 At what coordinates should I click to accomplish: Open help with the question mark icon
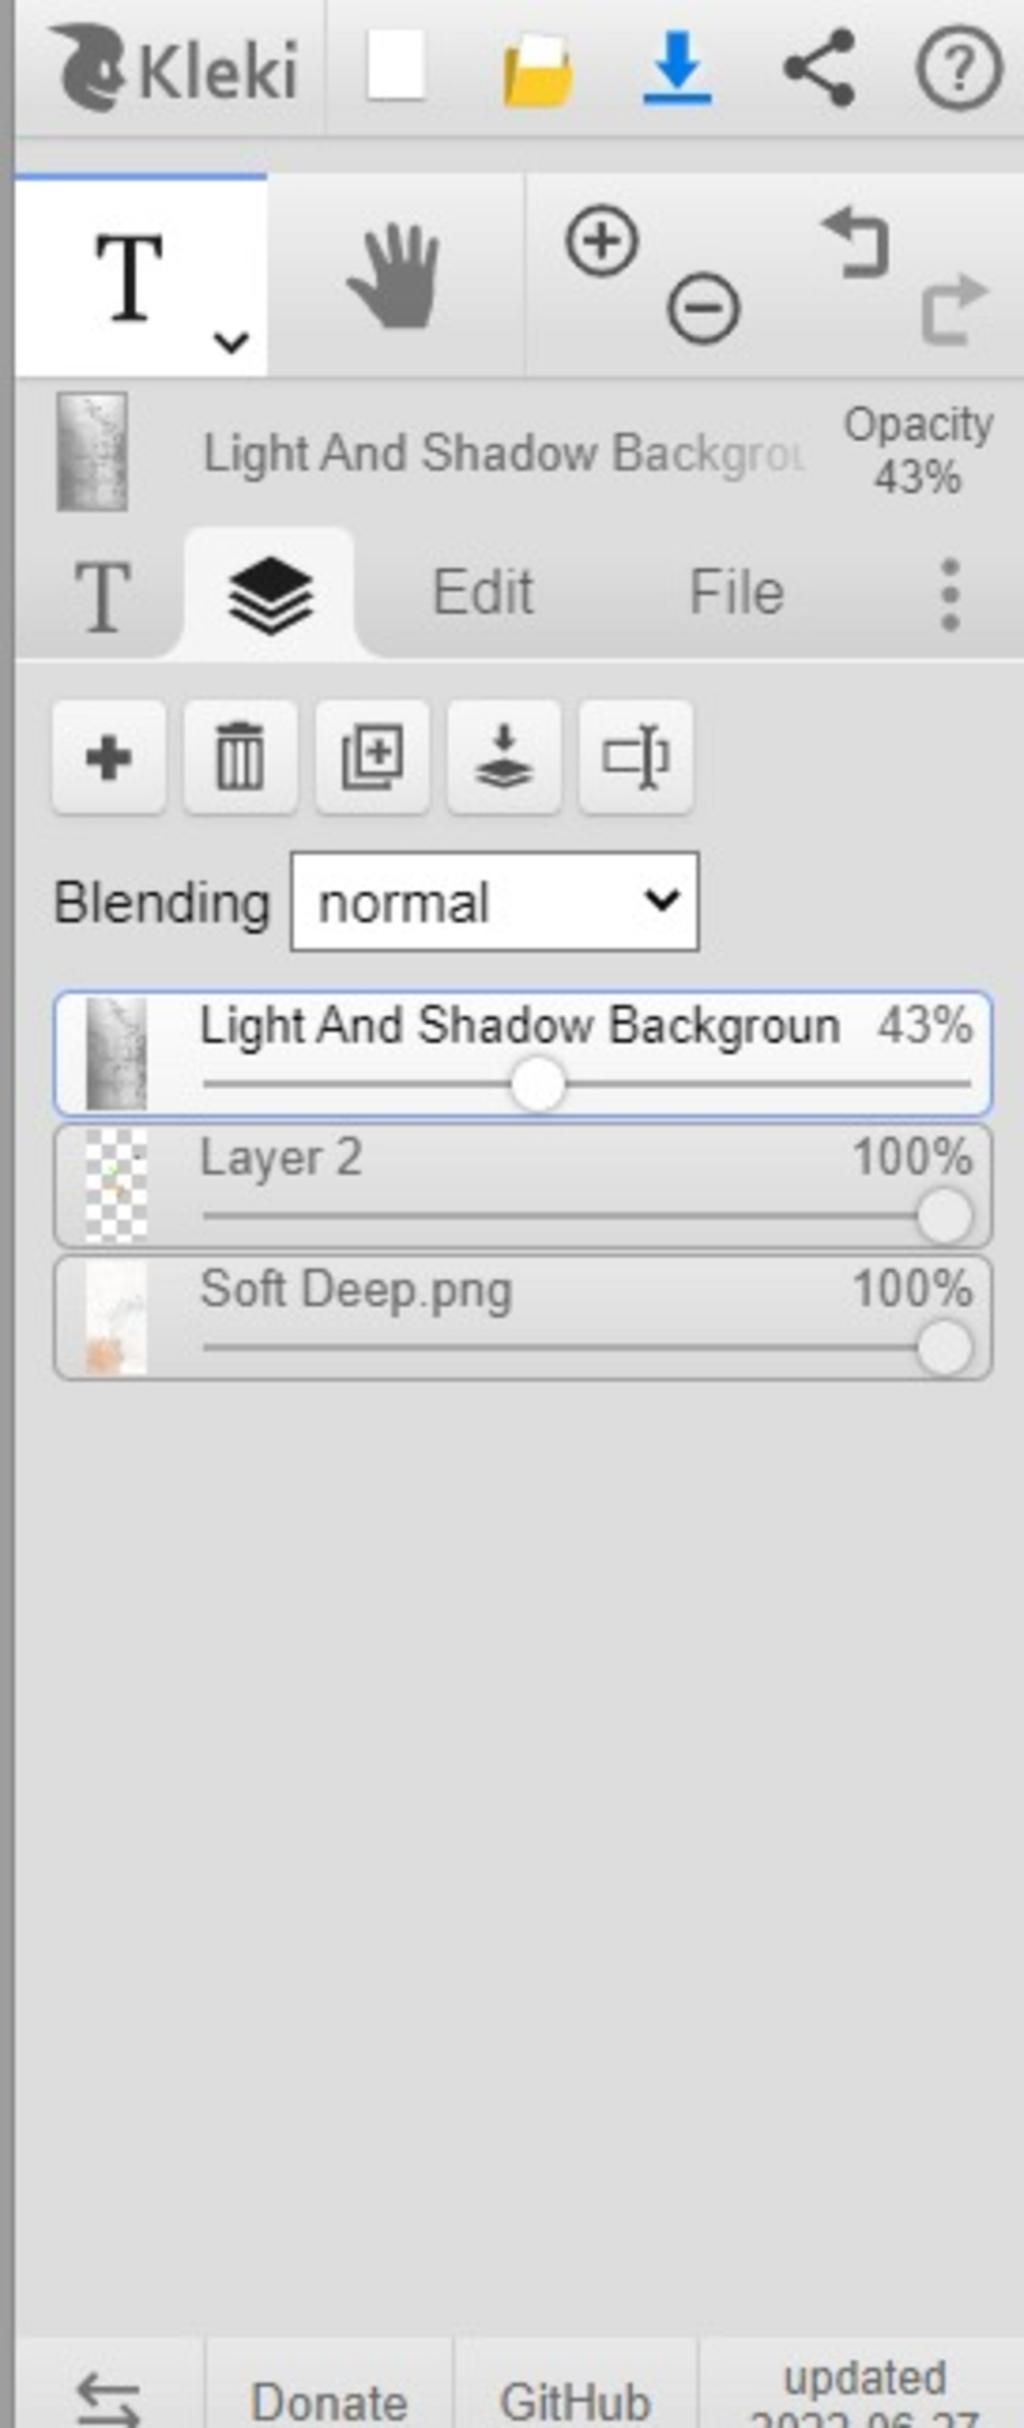pyautogui.click(x=958, y=68)
